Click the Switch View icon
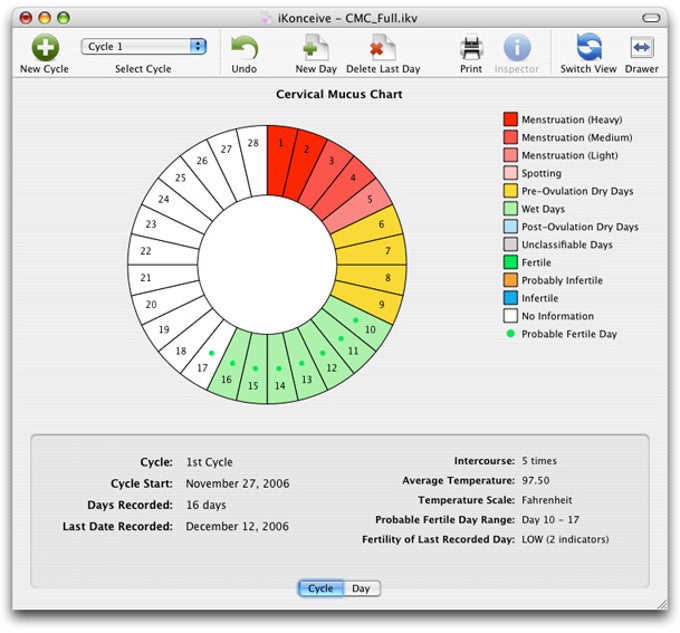The width and height of the screenshot is (680, 633). click(x=588, y=47)
